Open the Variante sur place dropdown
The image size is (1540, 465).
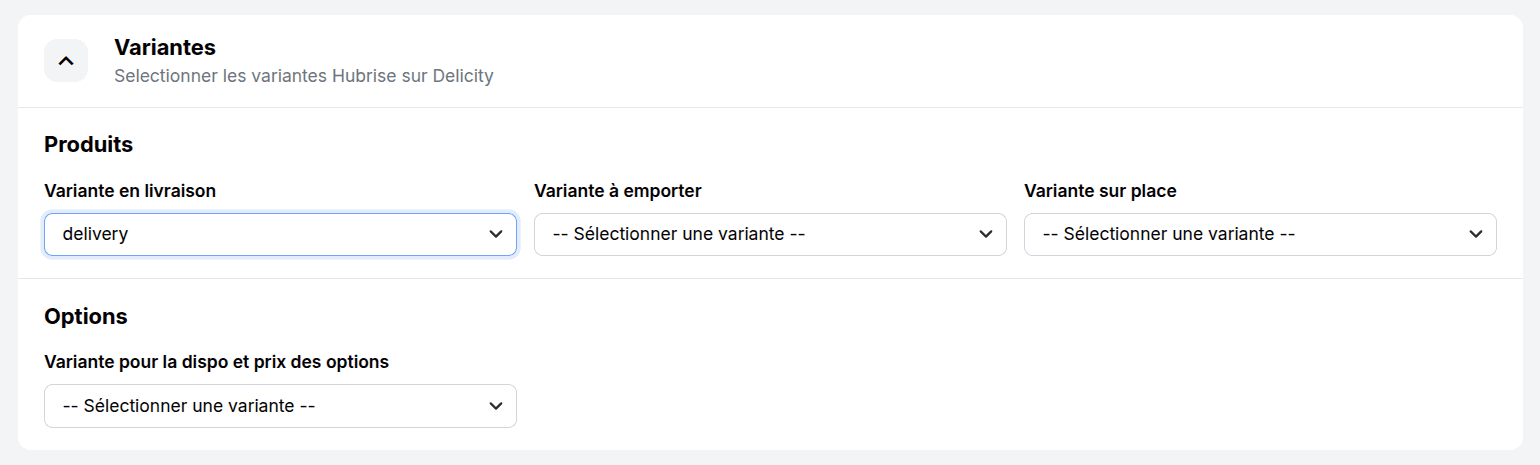[x=1260, y=234]
